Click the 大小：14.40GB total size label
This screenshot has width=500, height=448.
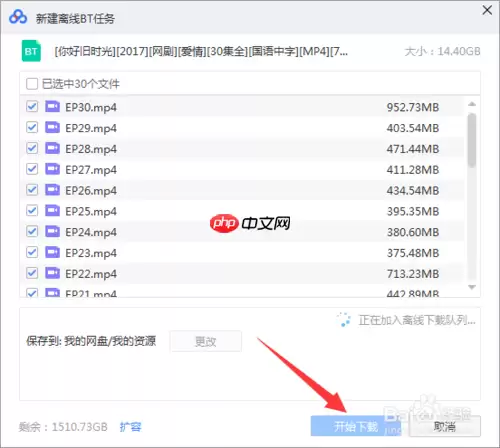pyautogui.click(x=442, y=51)
